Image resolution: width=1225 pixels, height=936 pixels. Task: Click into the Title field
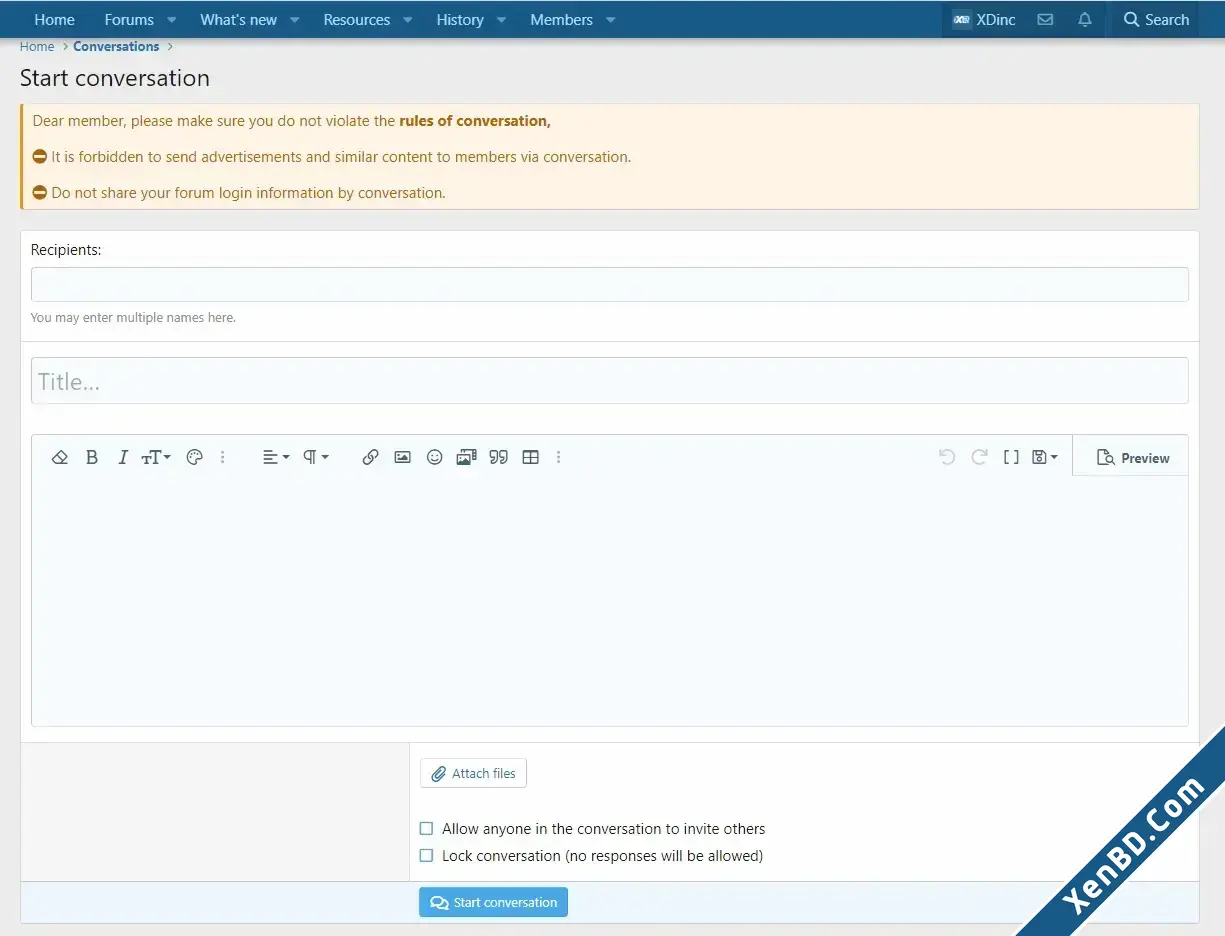click(610, 381)
